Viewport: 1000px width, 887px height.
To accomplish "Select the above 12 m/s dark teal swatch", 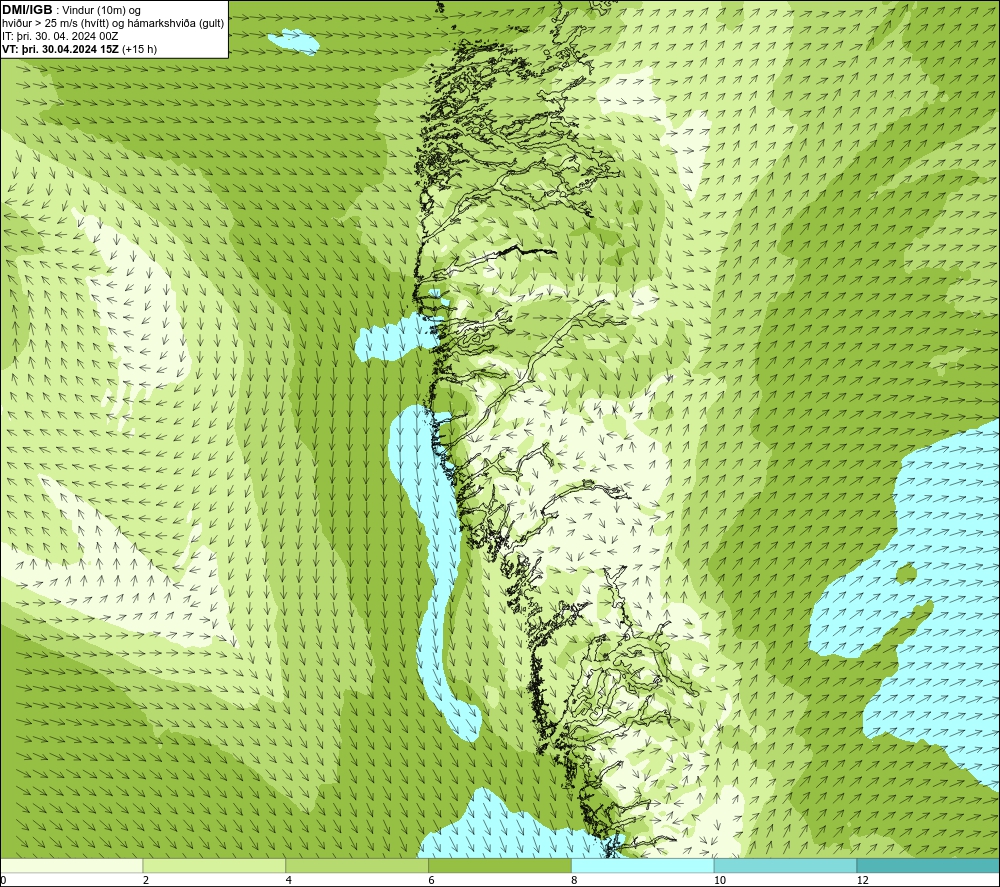I will pyautogui.click(x=929, y=865).
